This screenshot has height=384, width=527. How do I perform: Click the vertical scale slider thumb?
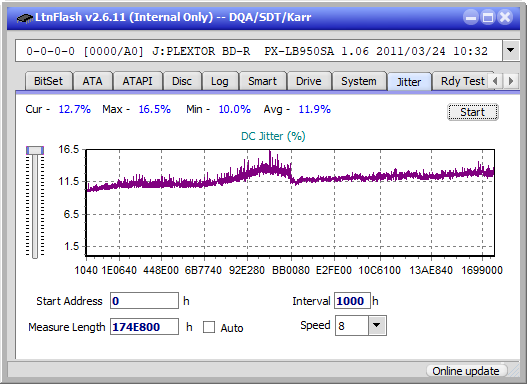[35, 150]
